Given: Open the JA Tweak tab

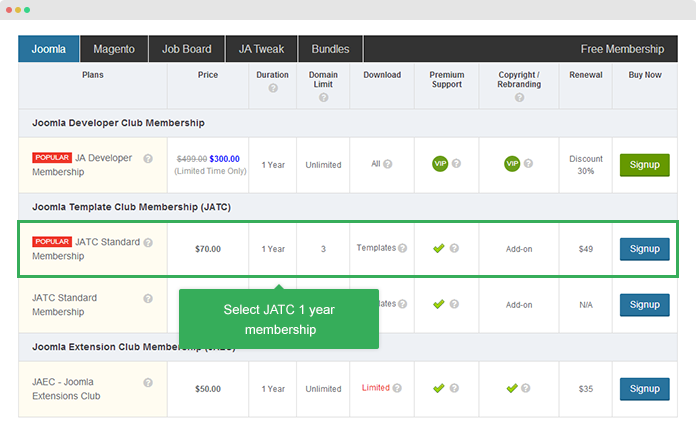Looking at the screenshot, I should coord(261,49).
